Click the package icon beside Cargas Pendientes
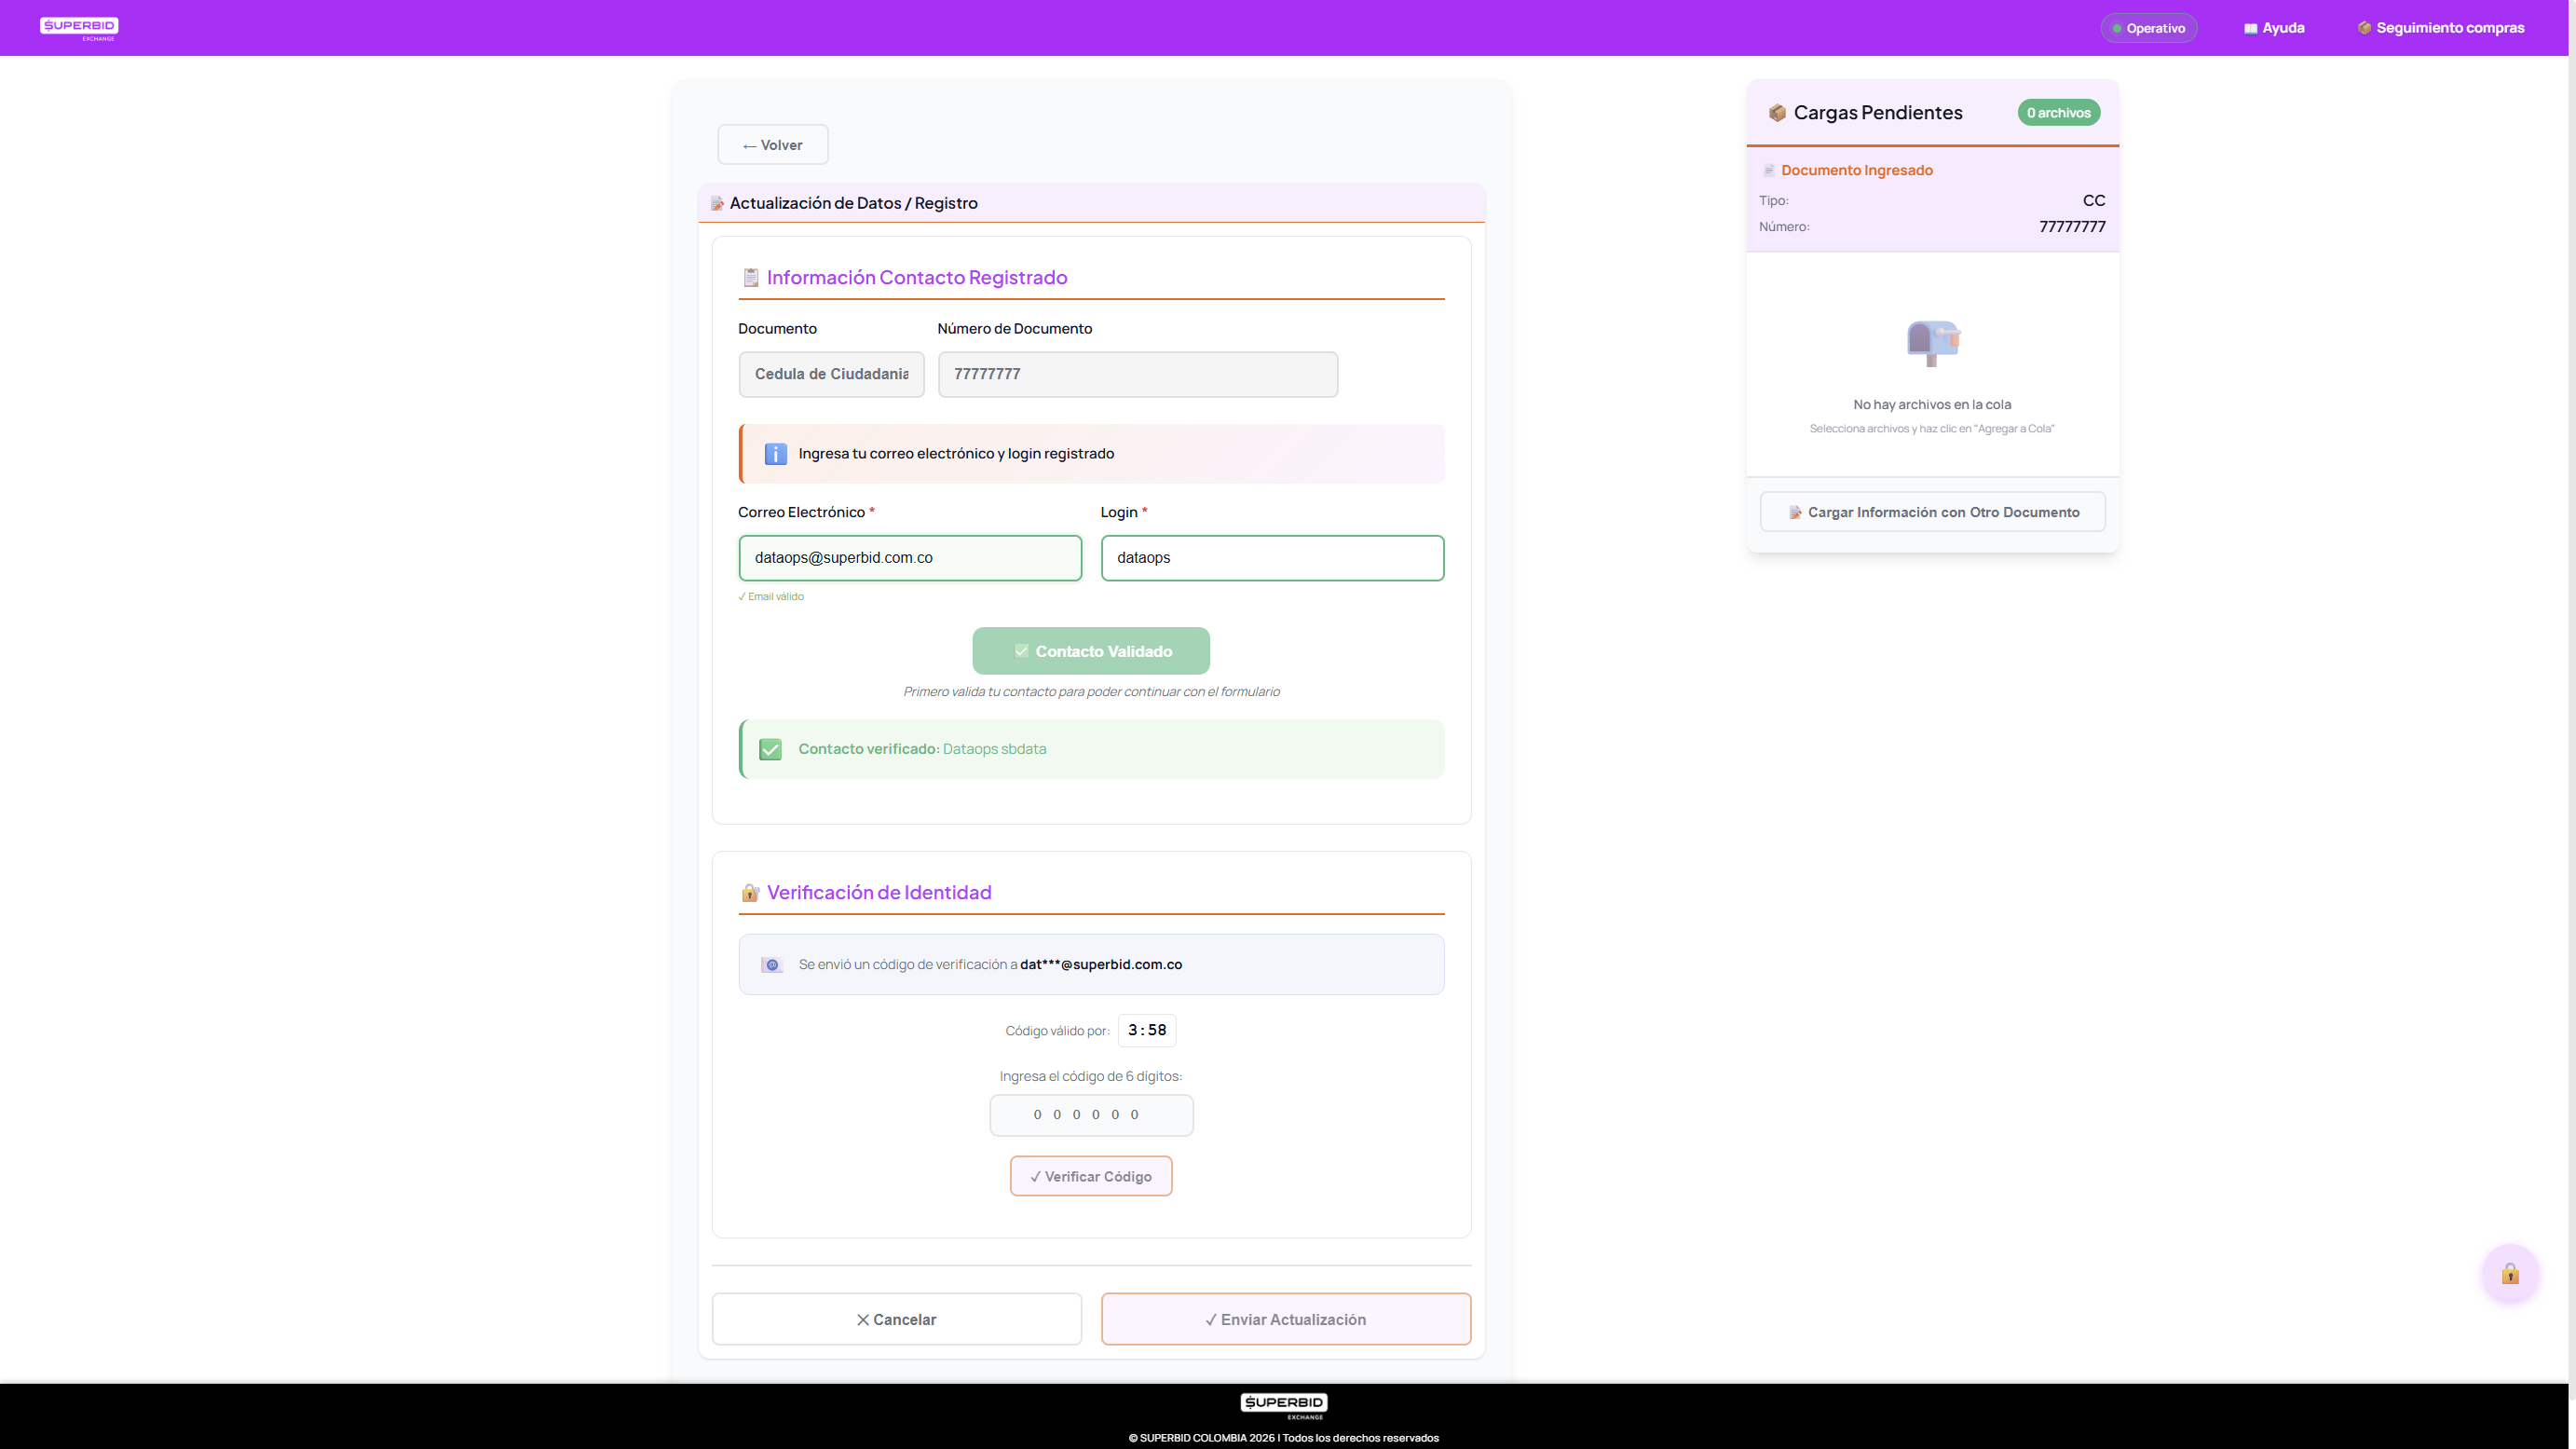 pyautogui.click(x=1778, y=112)
